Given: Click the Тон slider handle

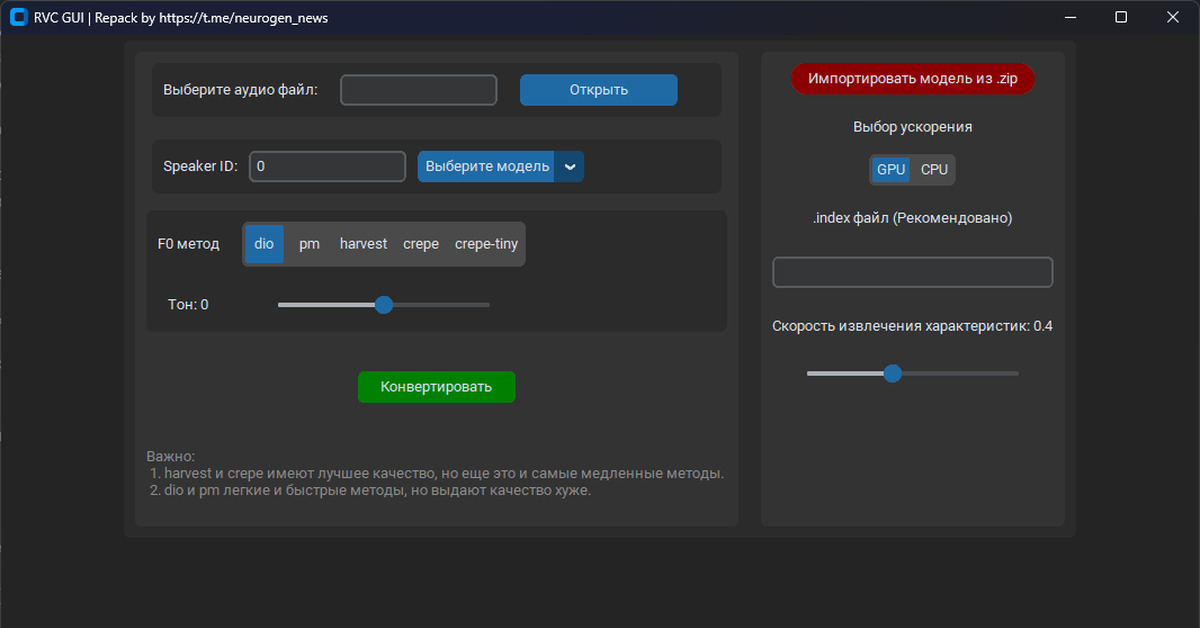Looking at the screenshot, I should click(x=383, y=305).
